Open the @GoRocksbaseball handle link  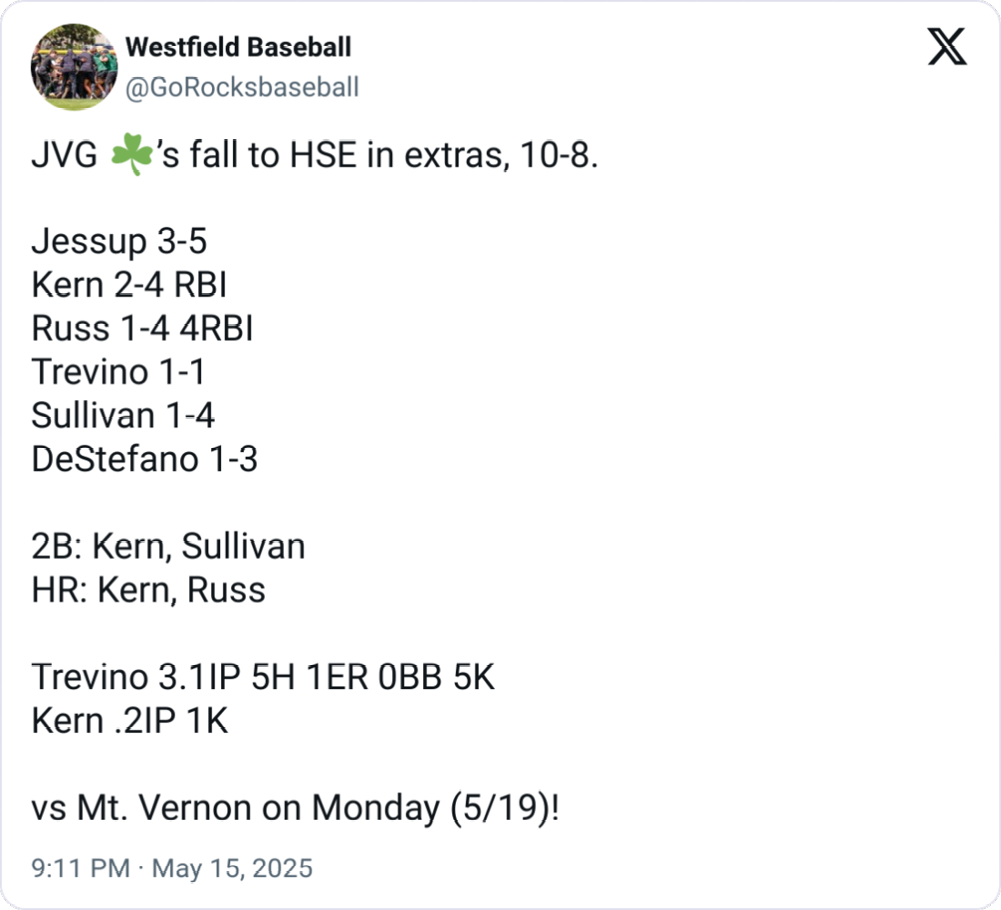pos(241,88)
